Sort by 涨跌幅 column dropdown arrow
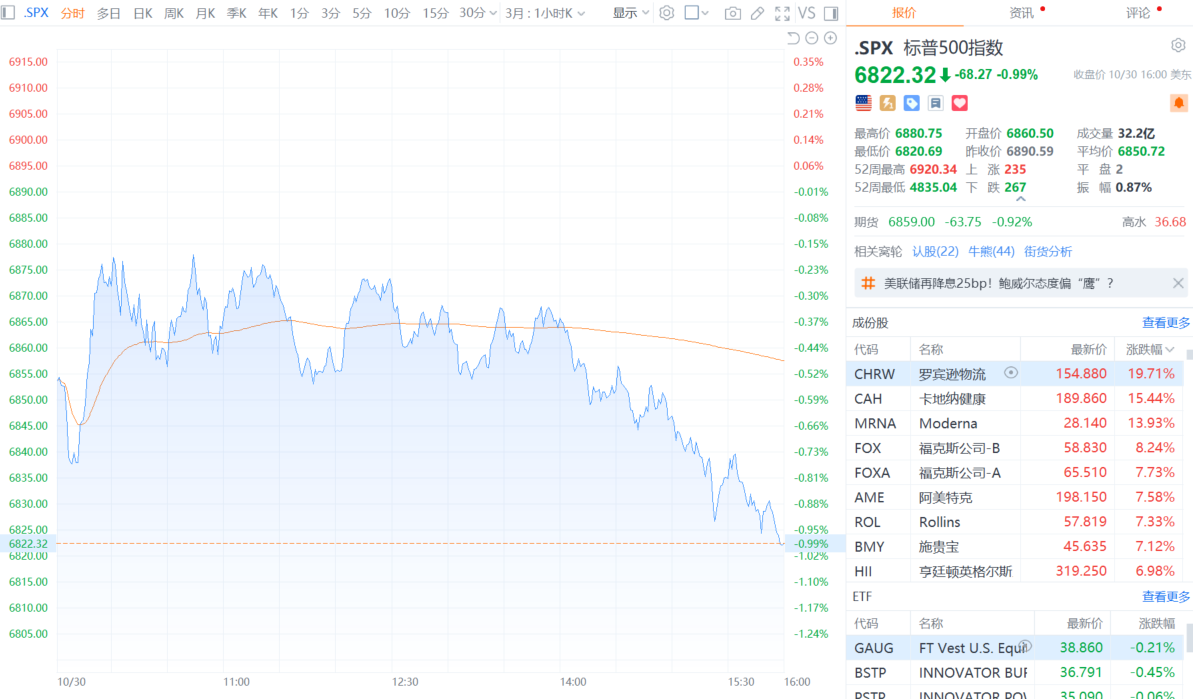Image resolution: width=1193 pixels, height=699 pixels. 1169,349
